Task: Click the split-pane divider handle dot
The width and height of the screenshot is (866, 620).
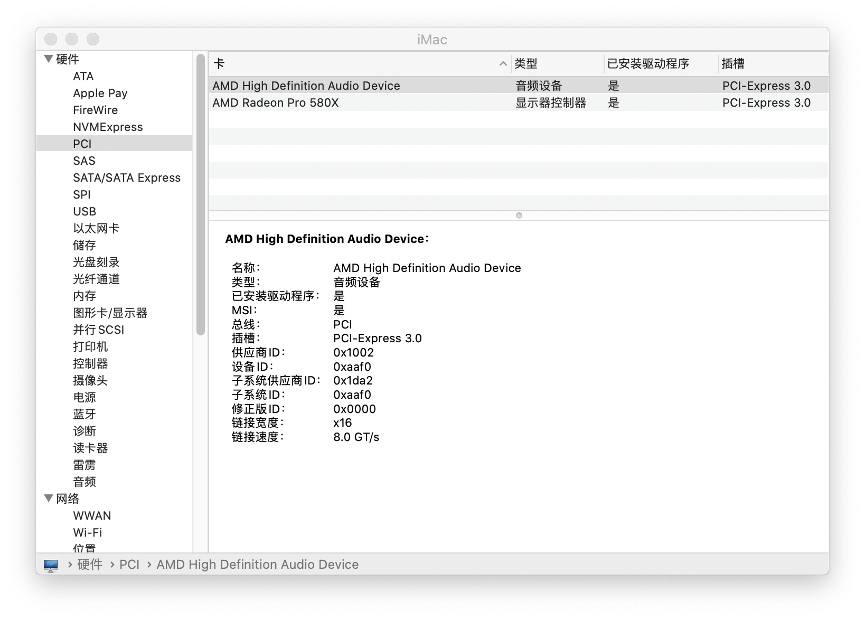Action: [519, 215]
